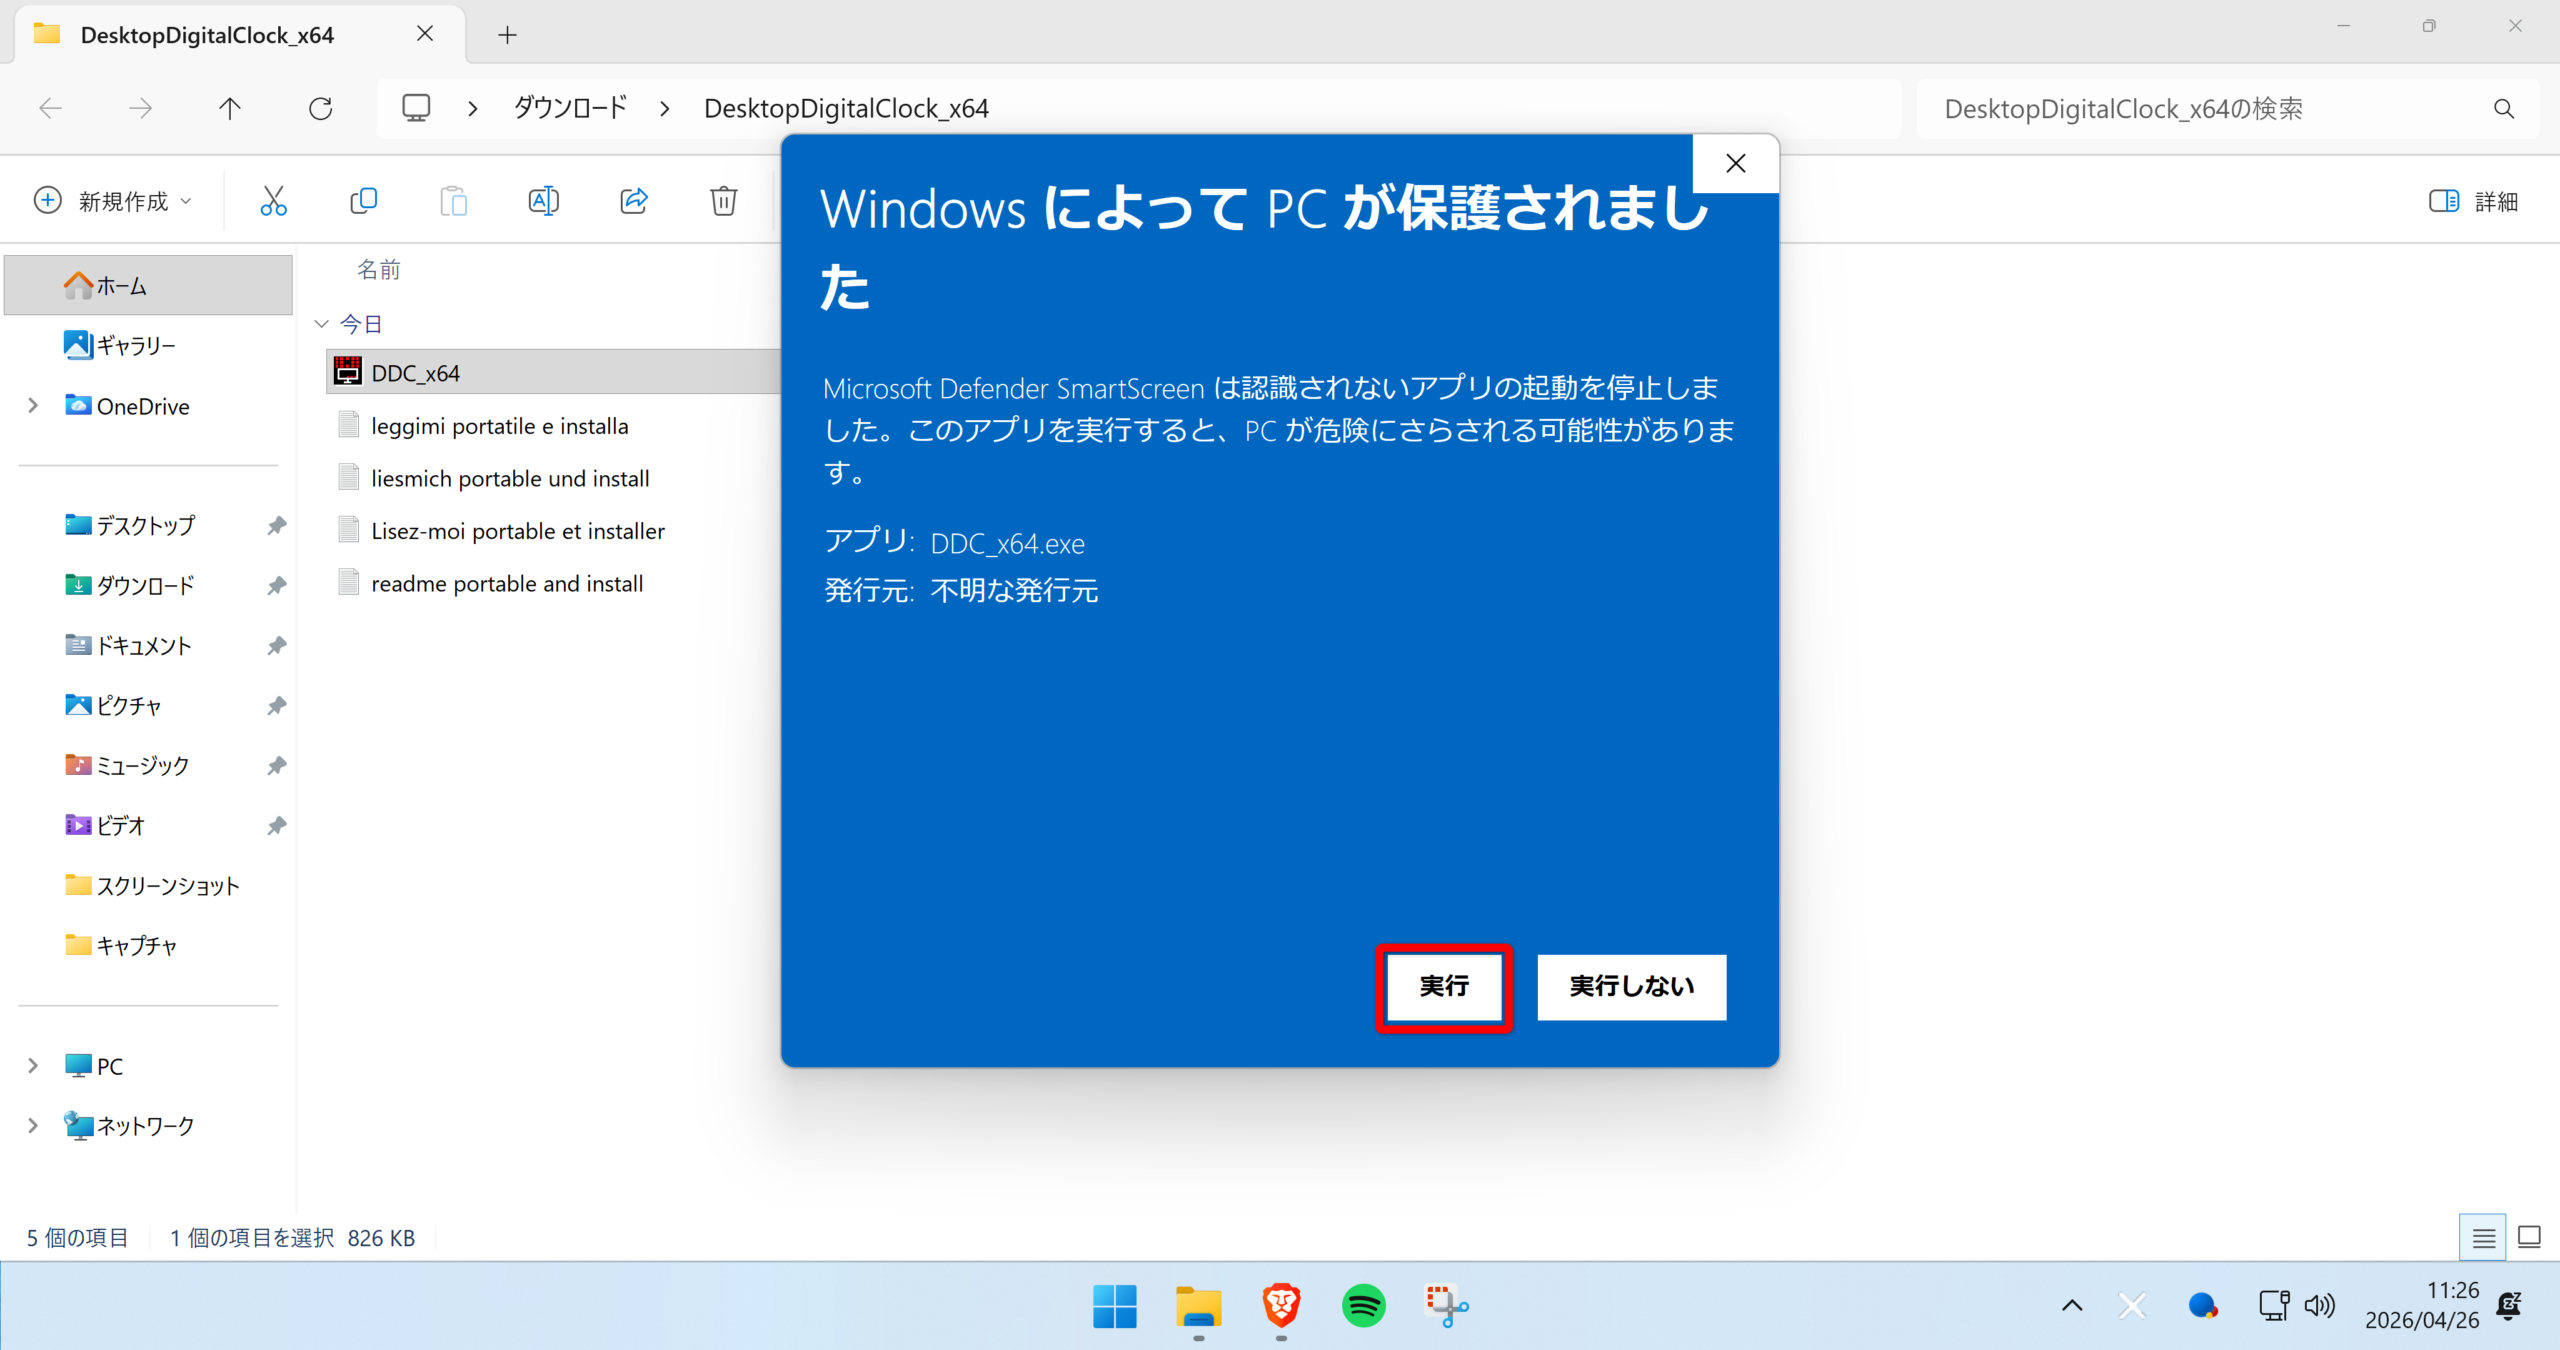Click the Rename icon in toolbar
Image resolution: width=2560 pixels, height=1350 pixels.
click(543, 201)
